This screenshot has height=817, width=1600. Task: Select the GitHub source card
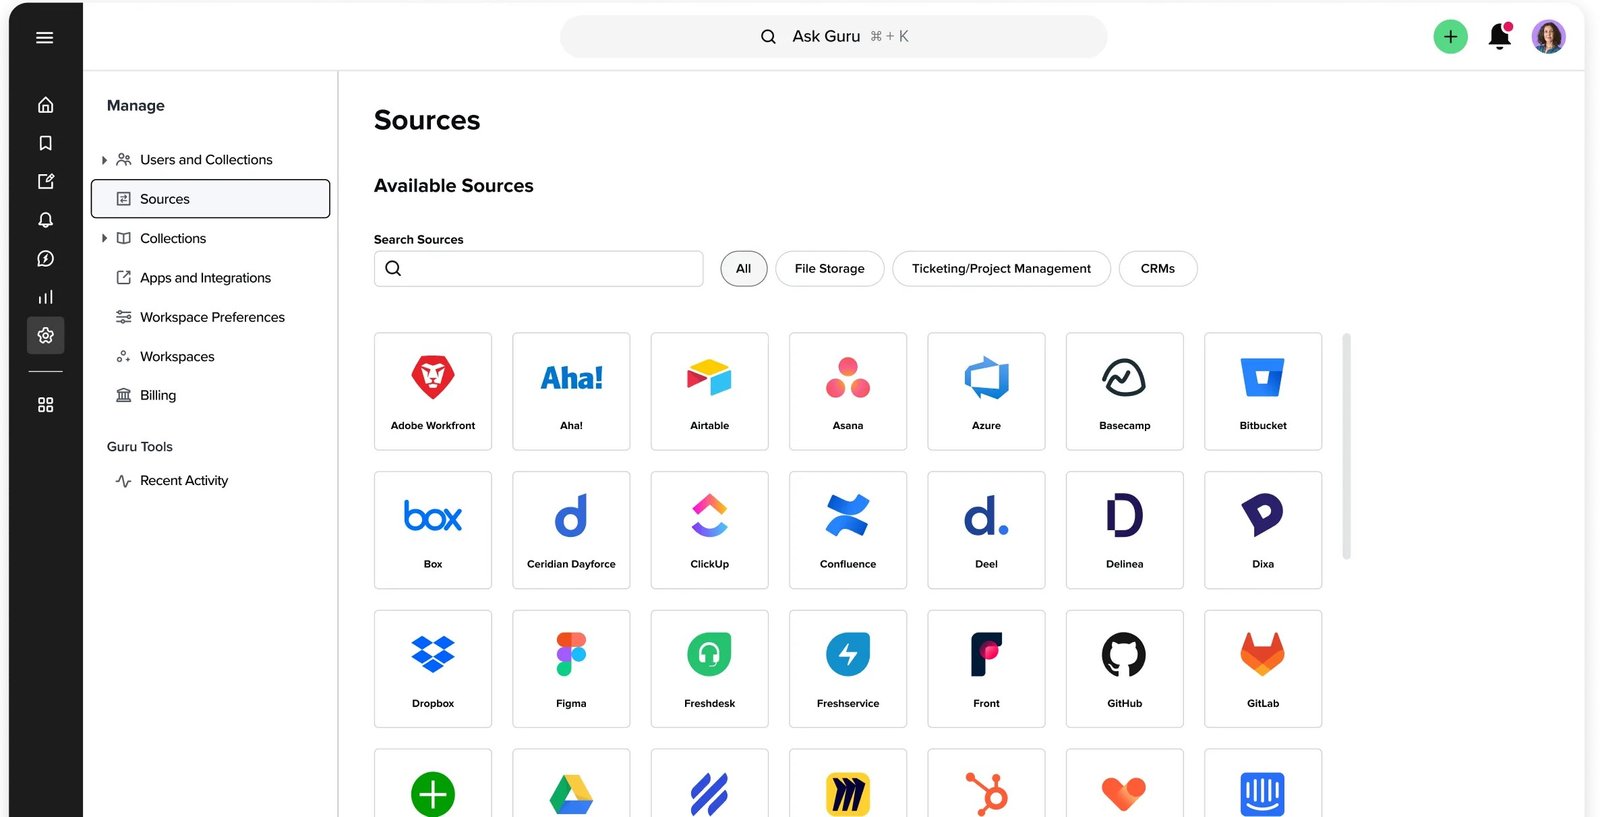point(1125,669)
